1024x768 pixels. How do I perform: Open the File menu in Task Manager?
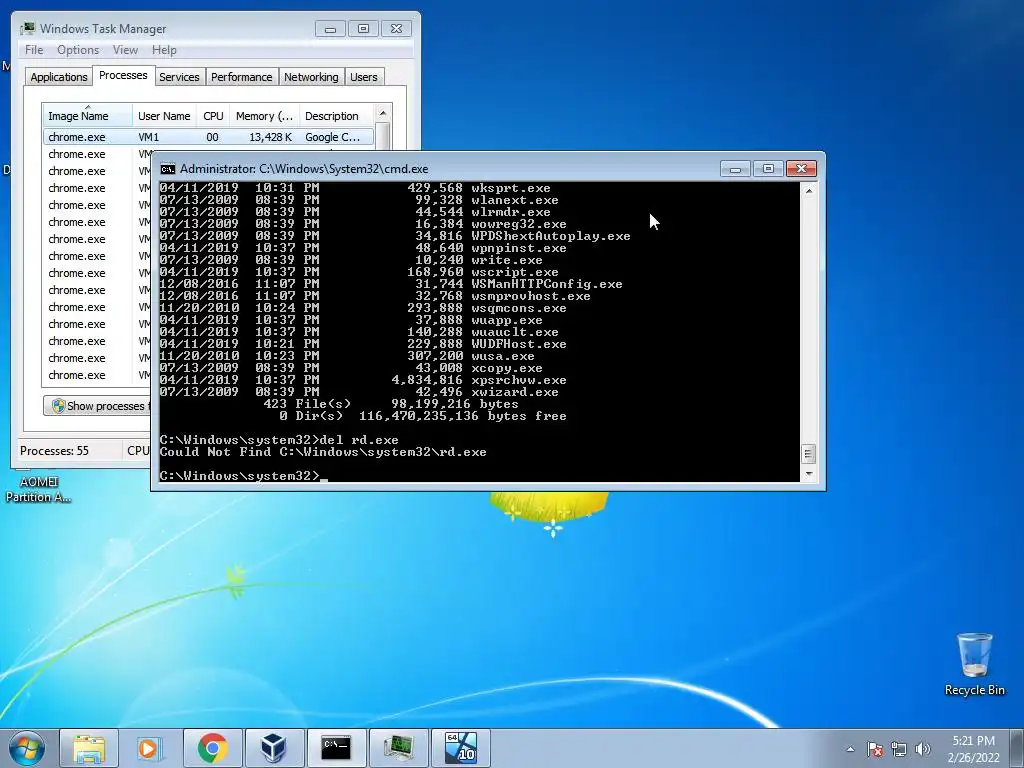(x=34, y=50)
